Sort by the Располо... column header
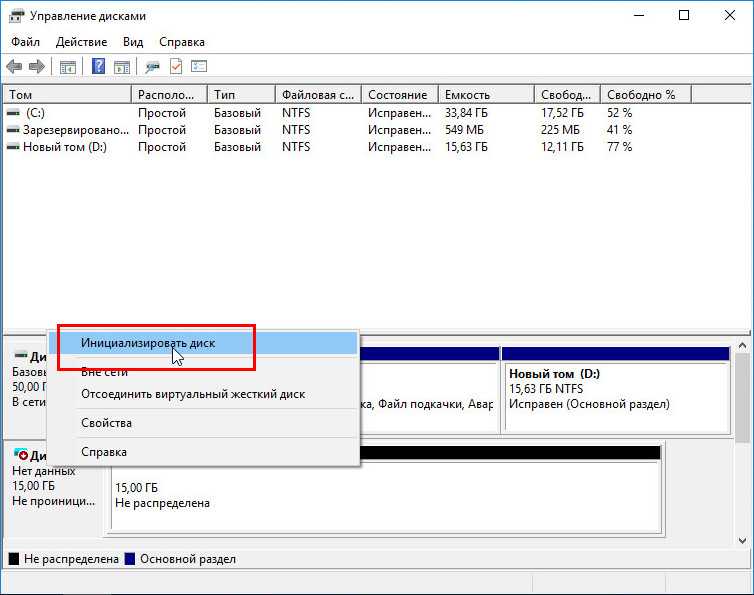 169,95
